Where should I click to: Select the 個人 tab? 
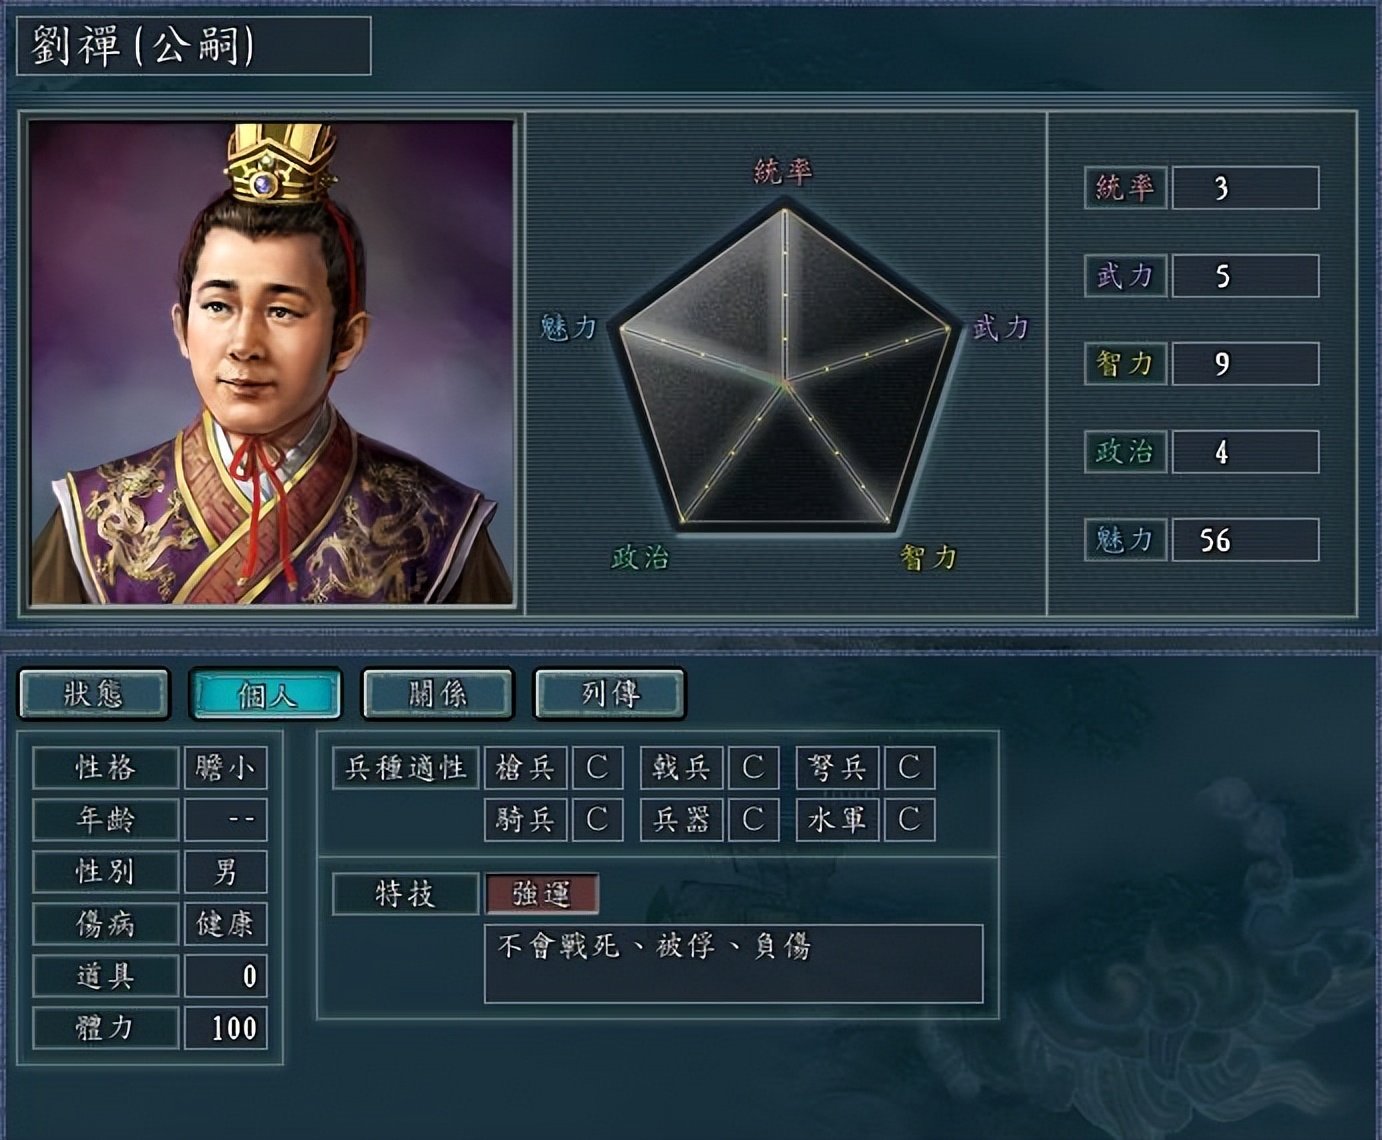[x=266, y=694]
